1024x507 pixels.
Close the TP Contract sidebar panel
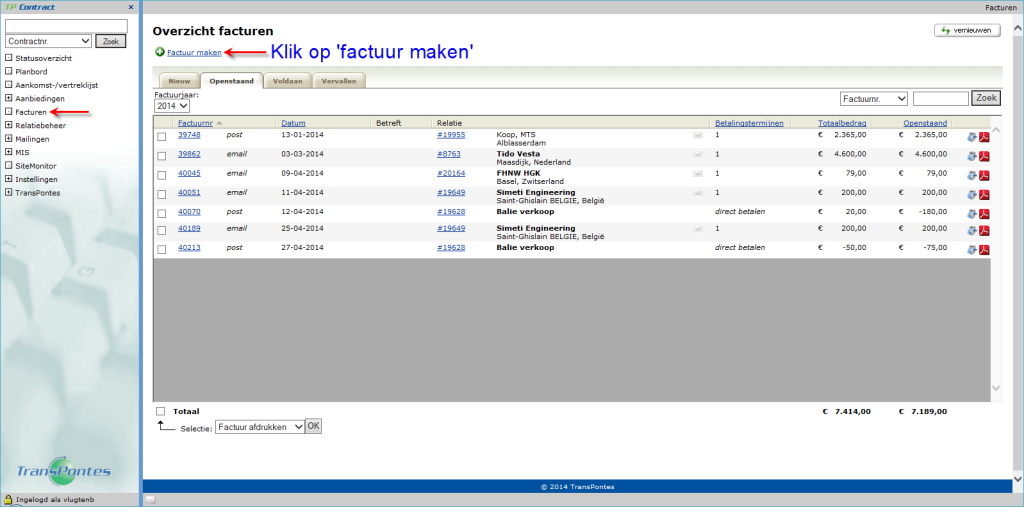131,7
